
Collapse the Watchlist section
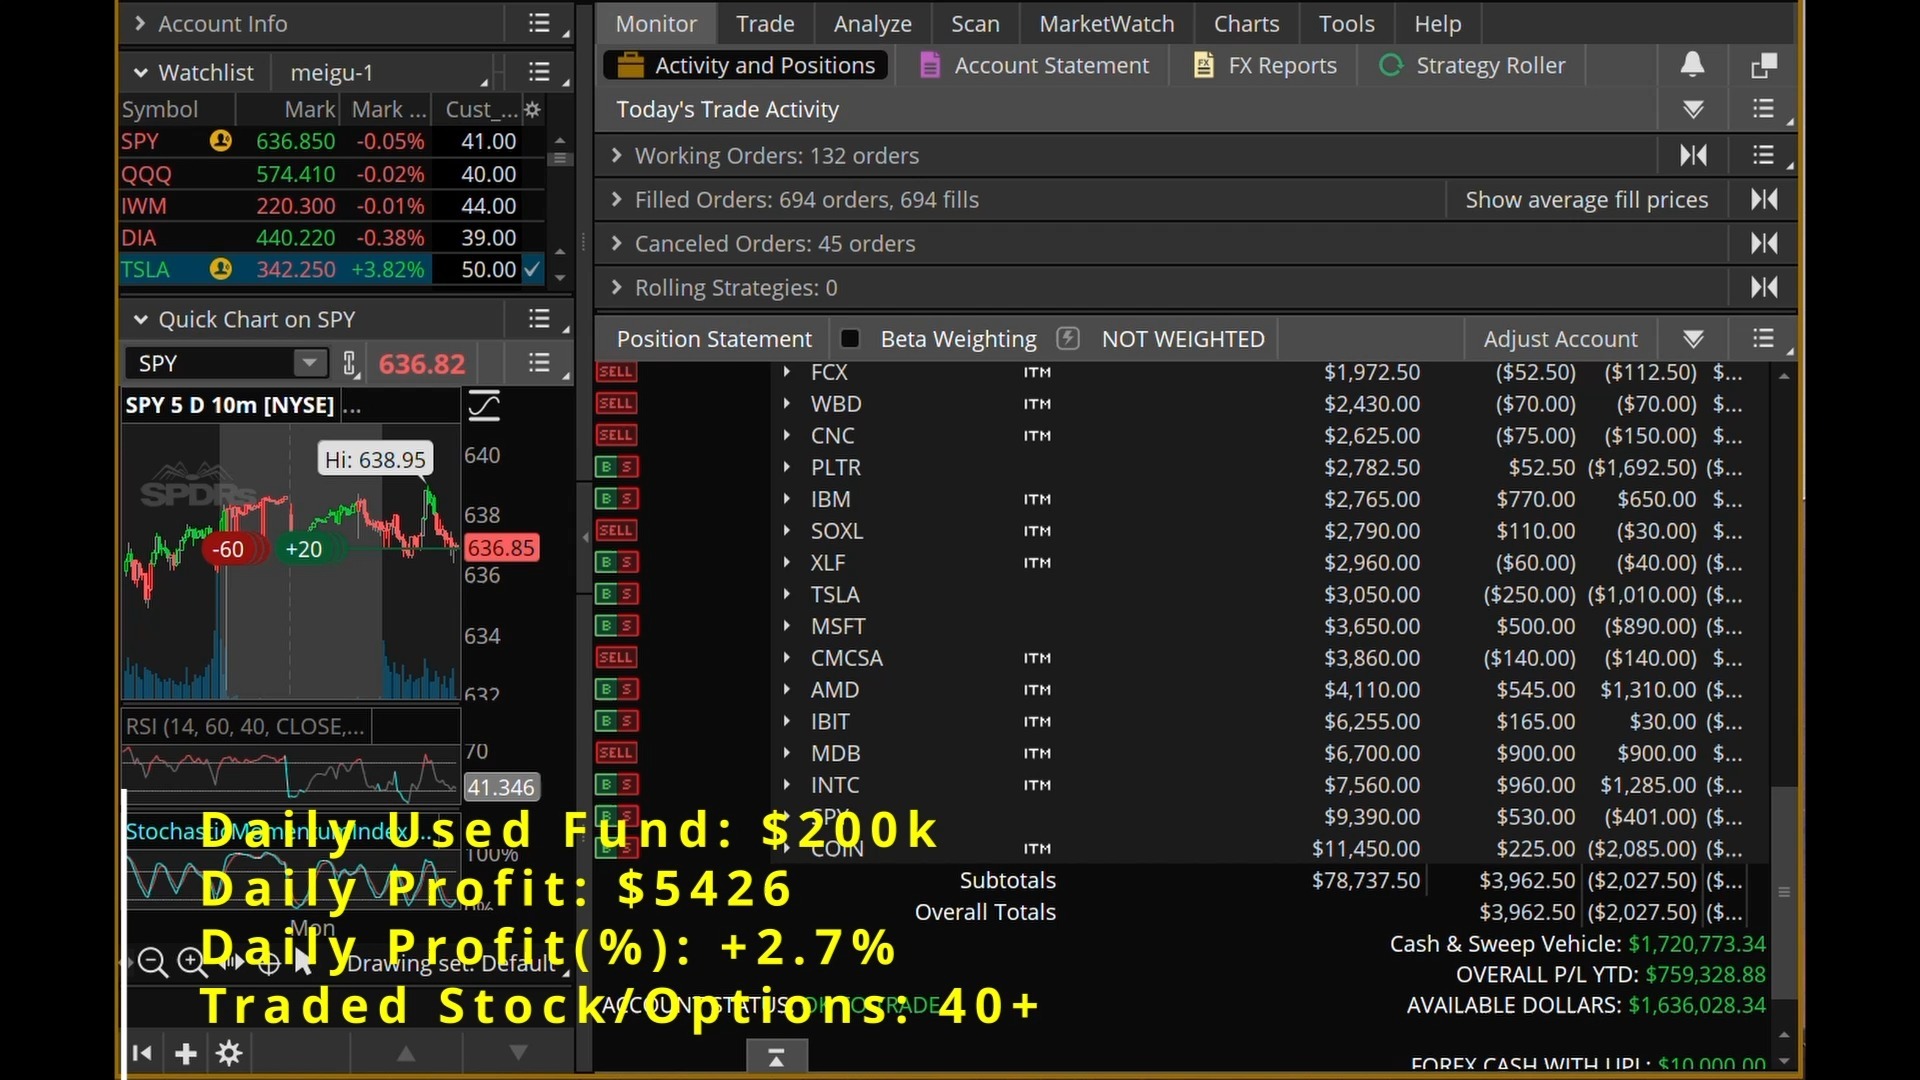pos(140,72)
